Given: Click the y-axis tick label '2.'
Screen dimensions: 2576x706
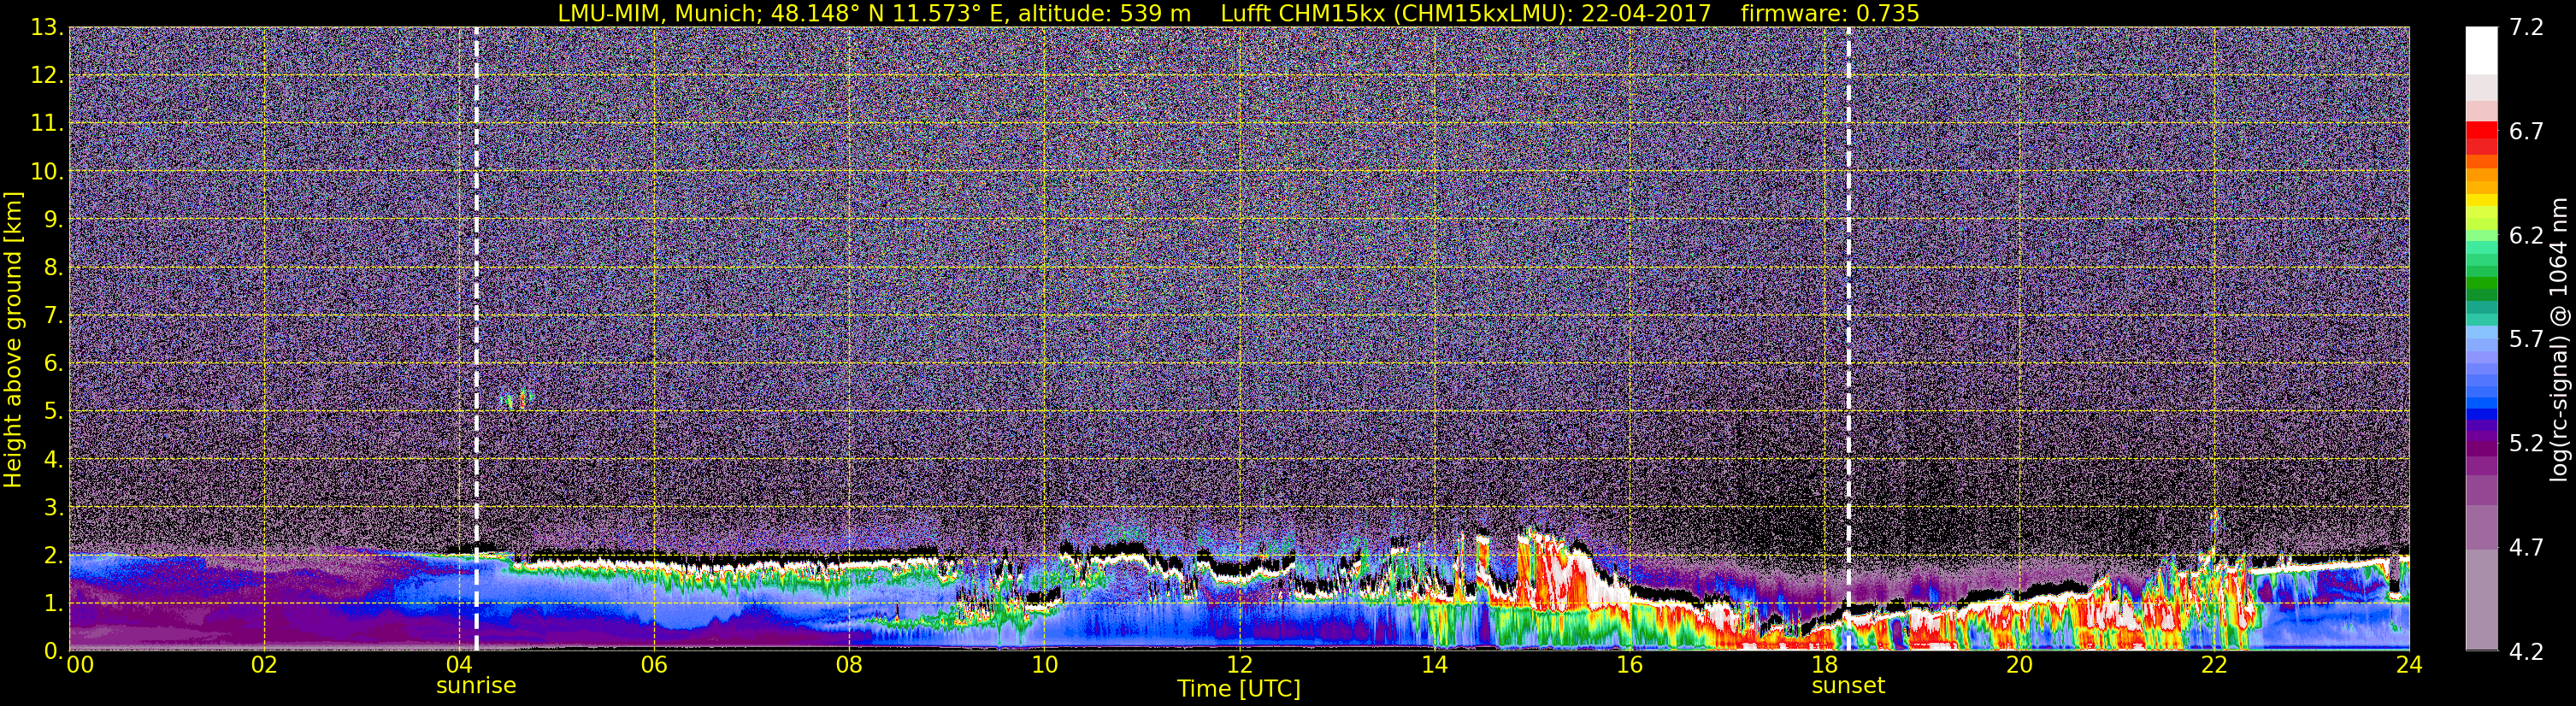Looking at the screenshot, I should coord(54,556).
